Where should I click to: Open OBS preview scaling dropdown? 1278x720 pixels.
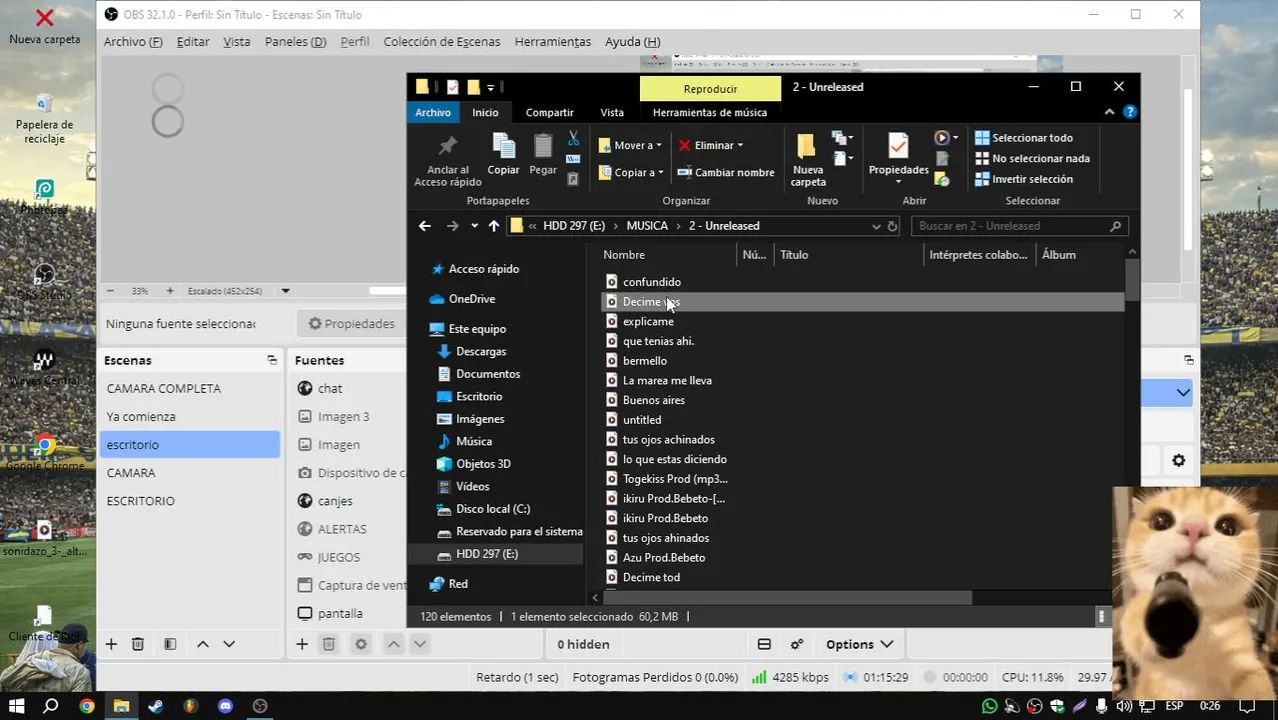point(285,291)
